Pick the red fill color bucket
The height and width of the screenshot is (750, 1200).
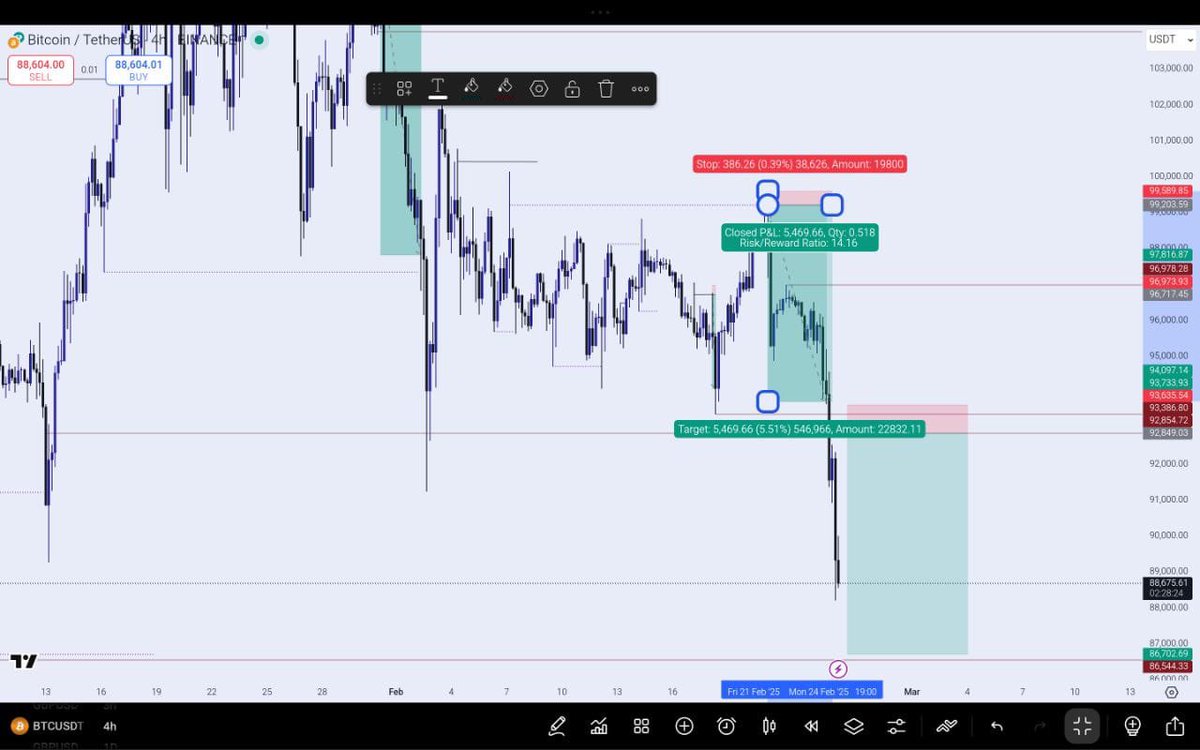(x=504, y=88)
